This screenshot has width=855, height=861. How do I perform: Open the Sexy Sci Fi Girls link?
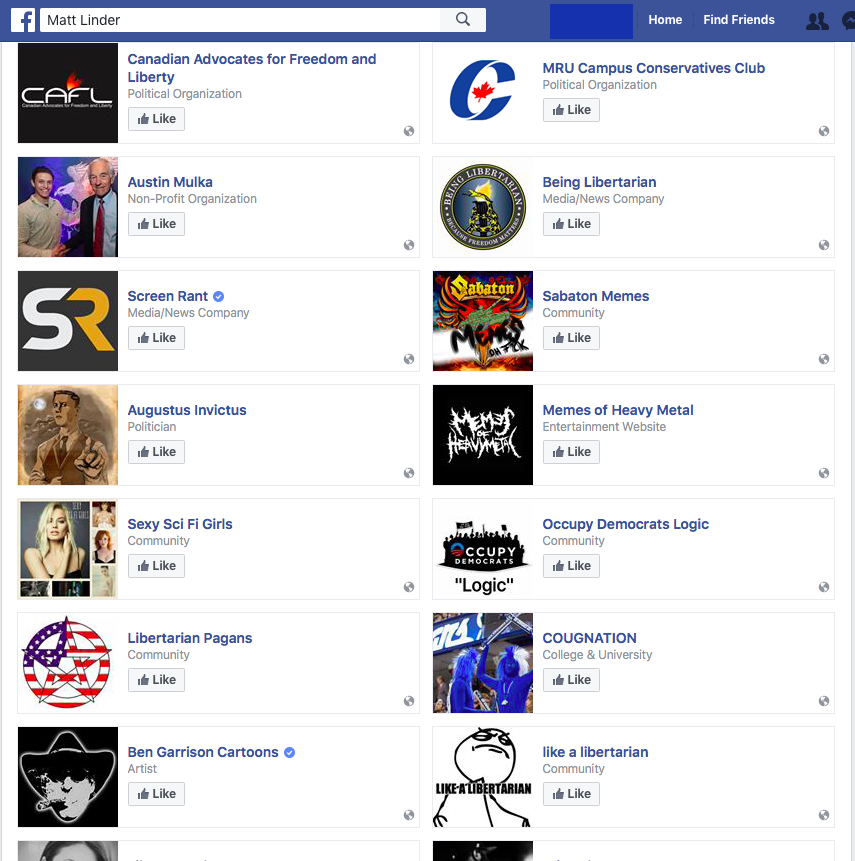pos(180,524)
